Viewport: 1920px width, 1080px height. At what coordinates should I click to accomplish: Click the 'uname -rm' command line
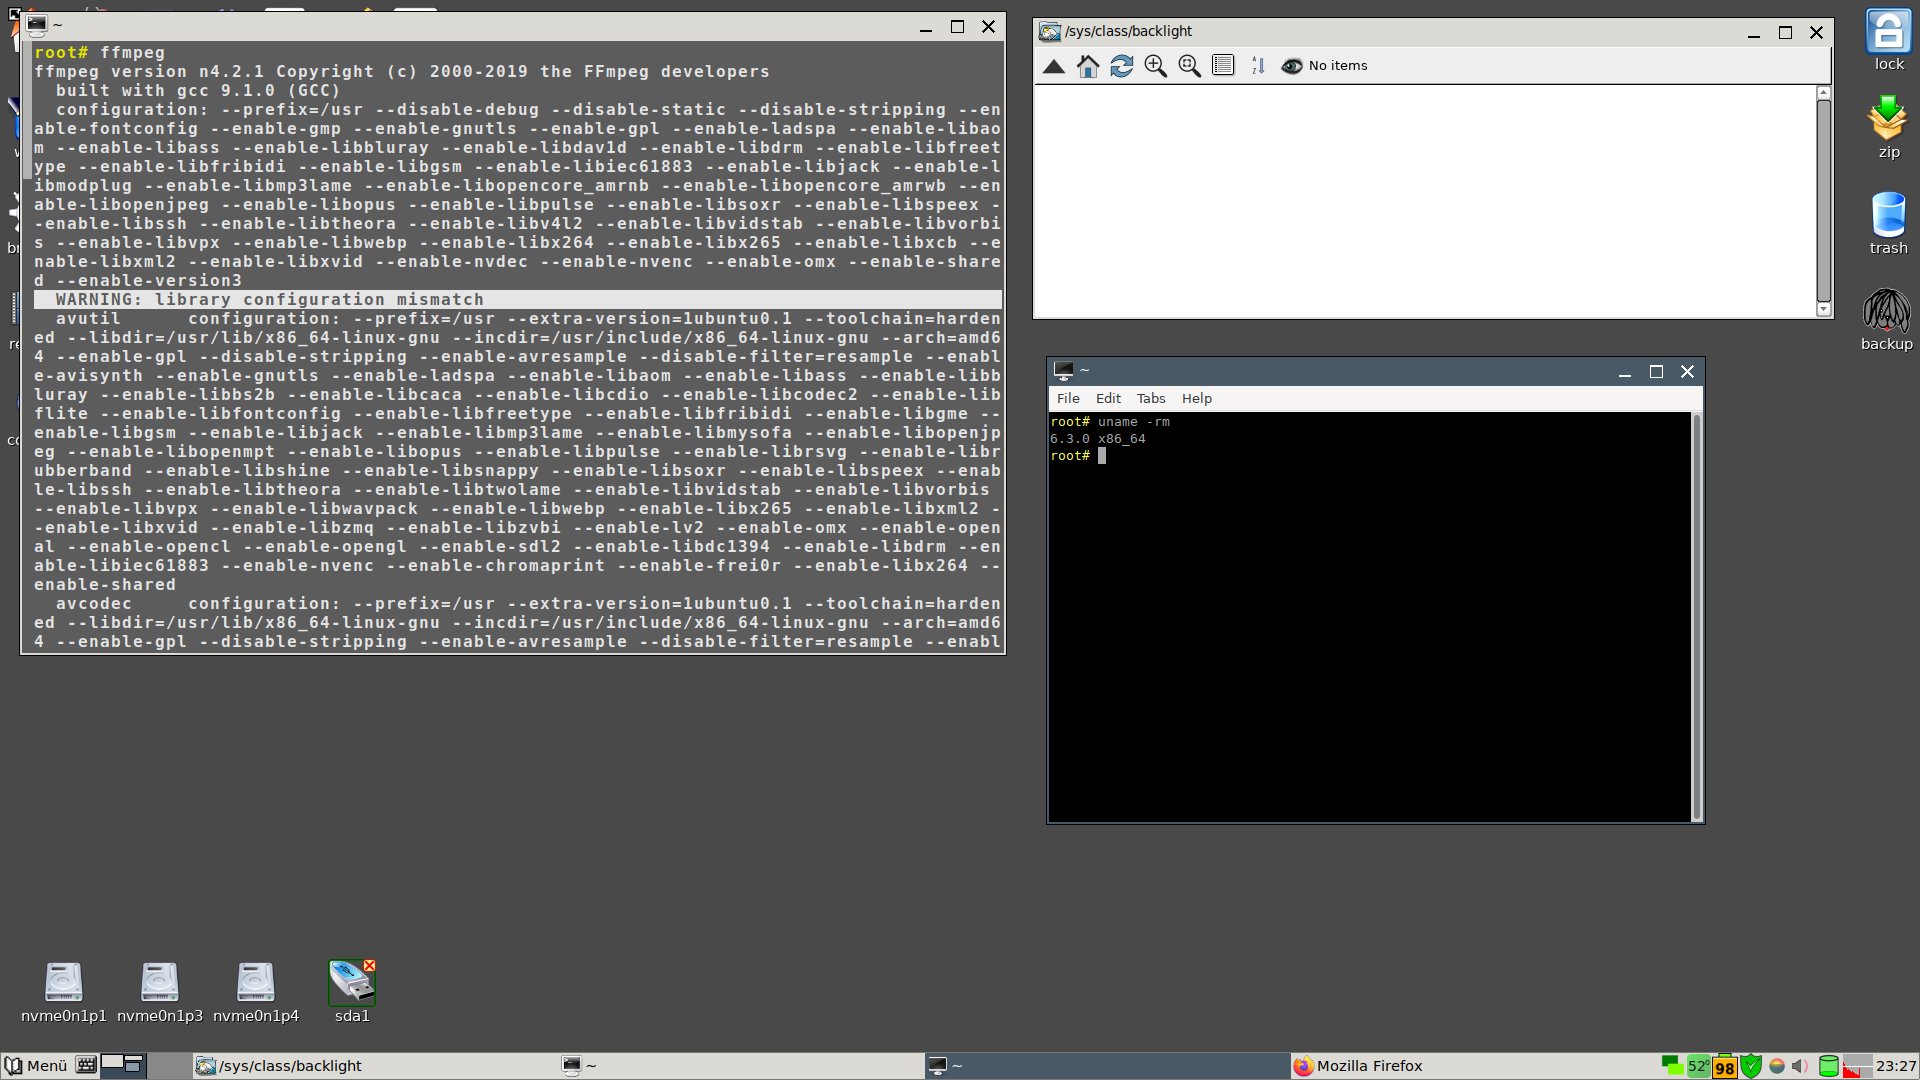pos(1134,422)
